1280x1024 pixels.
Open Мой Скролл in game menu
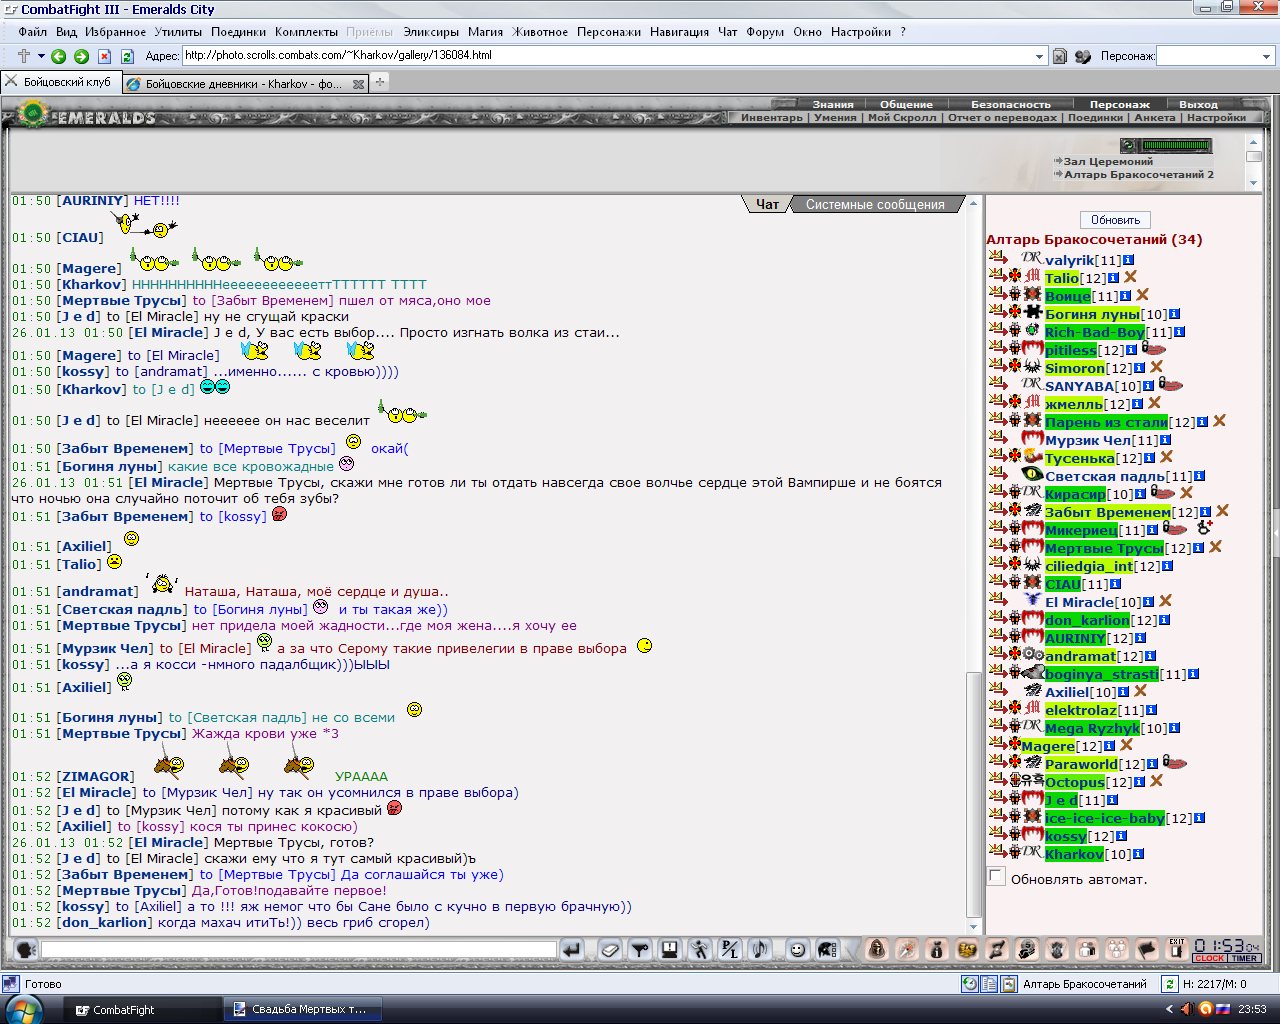[902, 117]
